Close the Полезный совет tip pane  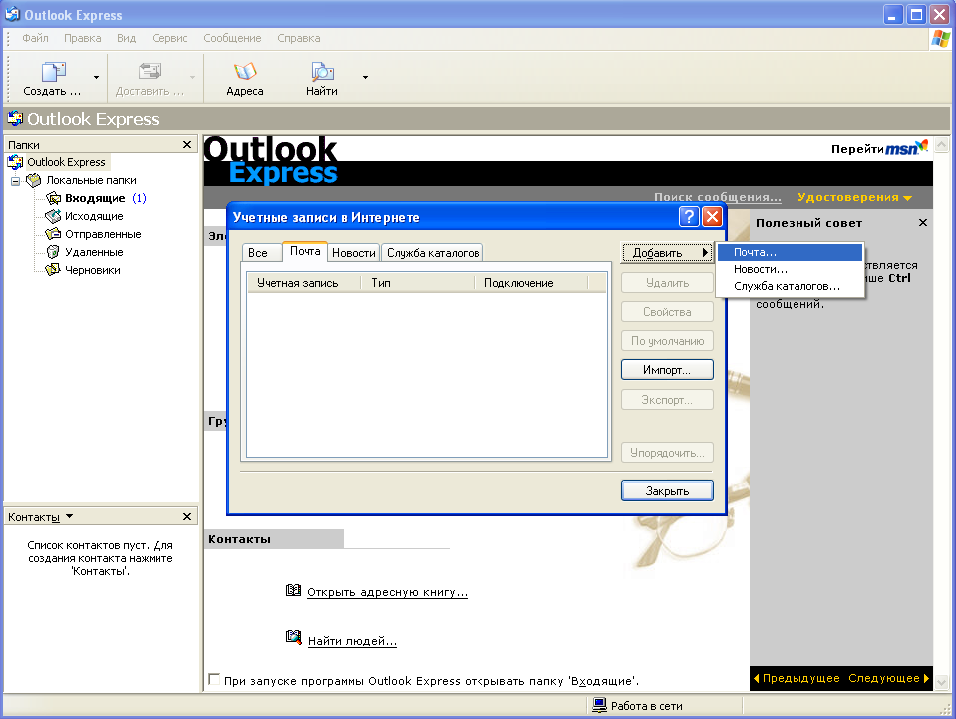point(922,223)
